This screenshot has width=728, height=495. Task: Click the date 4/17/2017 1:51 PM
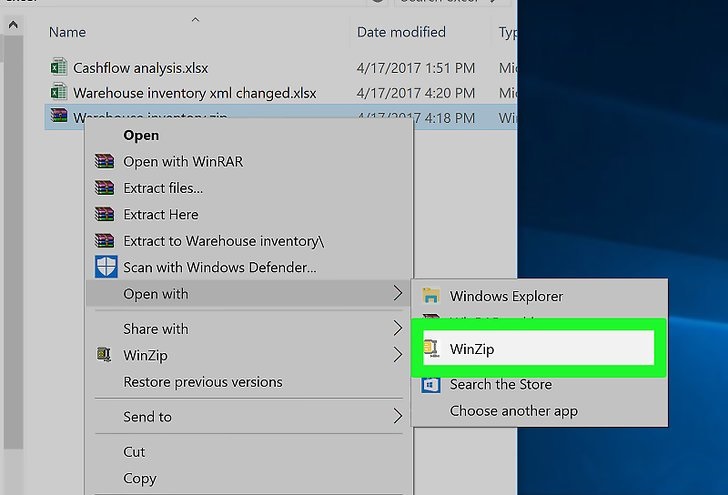tap(416, 68)
